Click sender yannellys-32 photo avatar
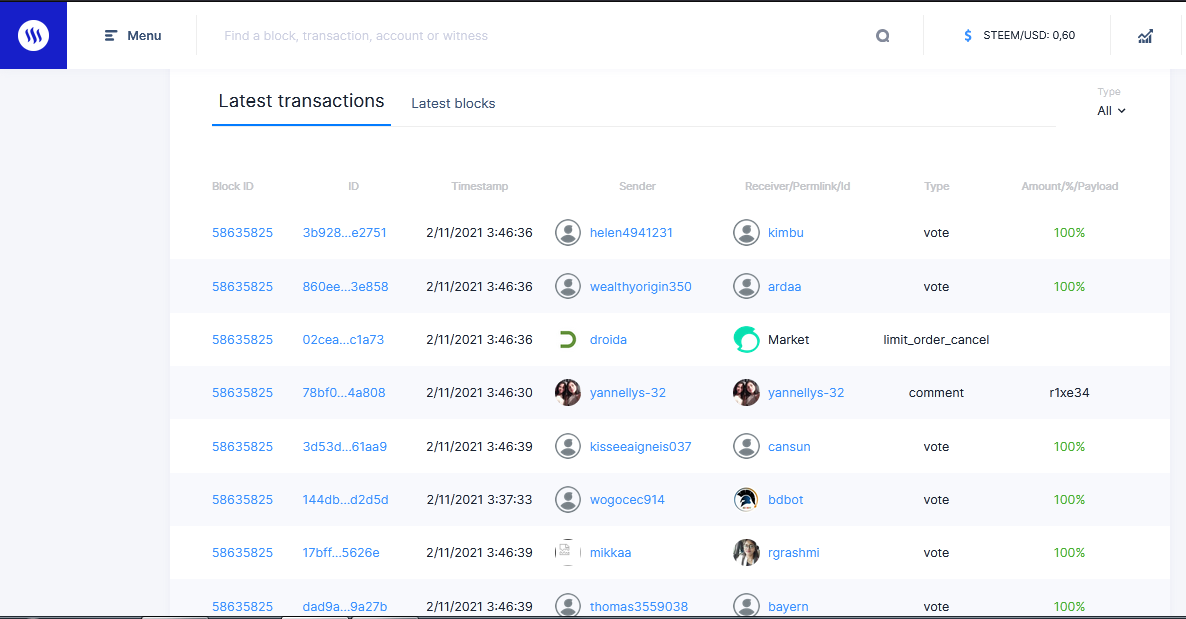Image resolution: width=1186 pixels, height=619 pixels. 568,393
